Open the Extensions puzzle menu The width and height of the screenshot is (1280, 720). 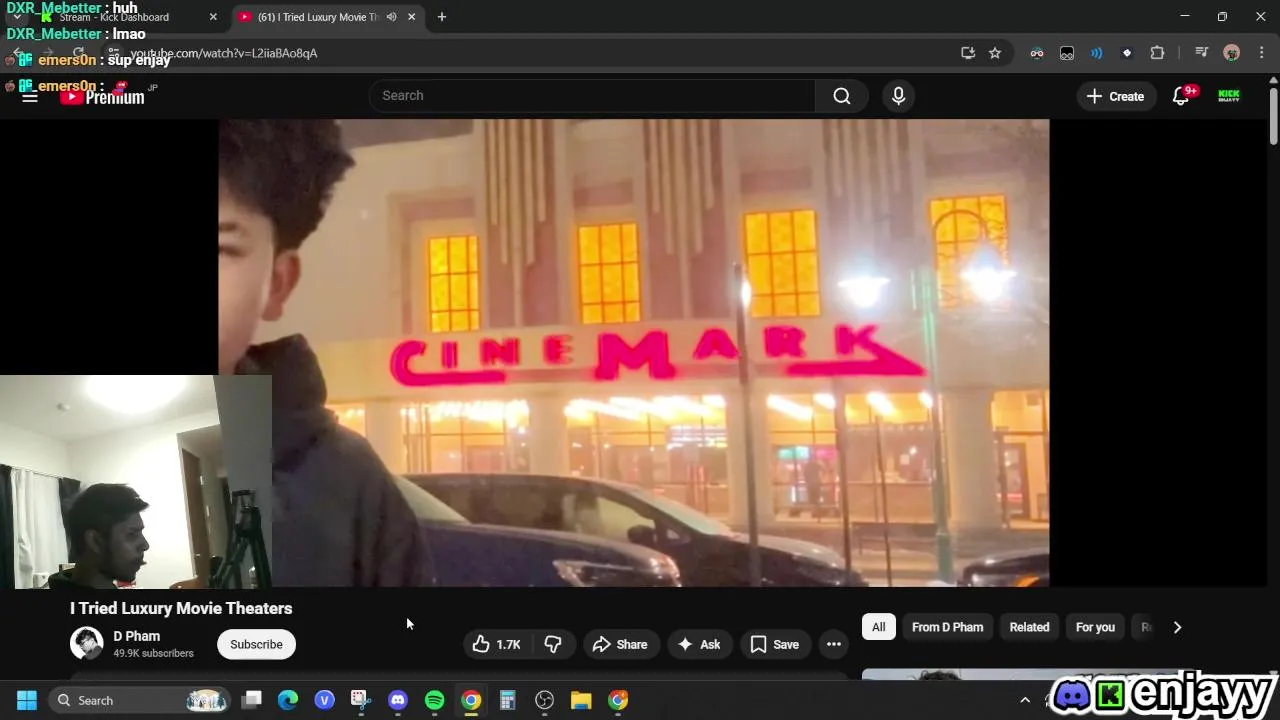pos(1158,53)
